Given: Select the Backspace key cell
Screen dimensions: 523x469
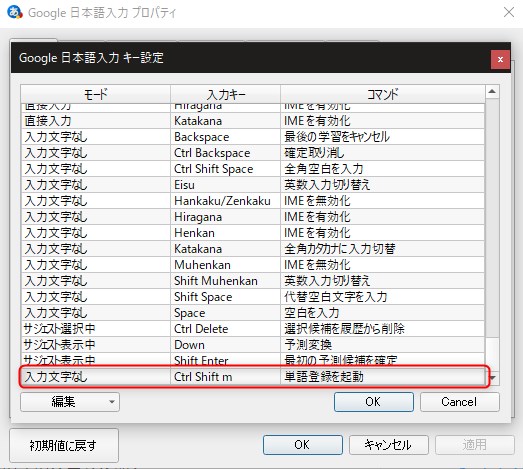Looking at the screenshot, I should pos(225,137).
